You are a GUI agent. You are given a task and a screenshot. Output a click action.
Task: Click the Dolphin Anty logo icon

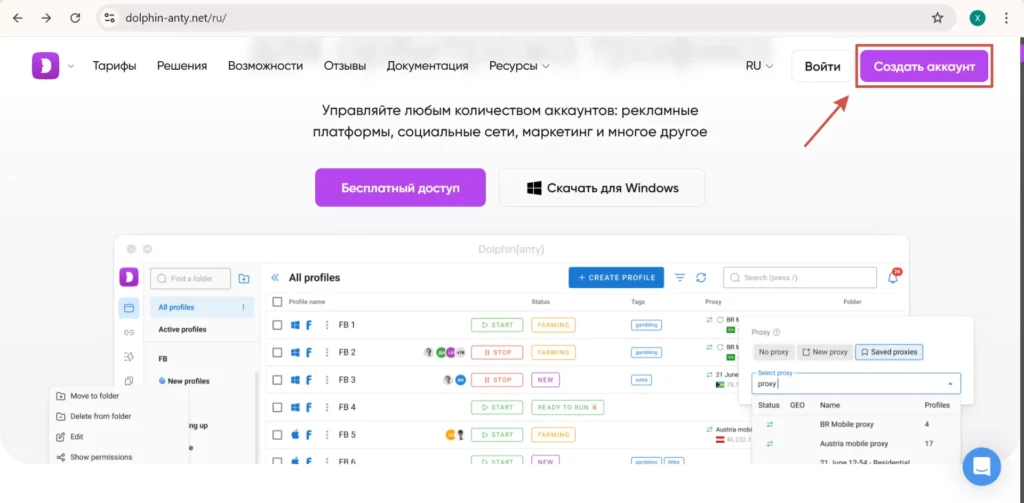pos(45,66)
